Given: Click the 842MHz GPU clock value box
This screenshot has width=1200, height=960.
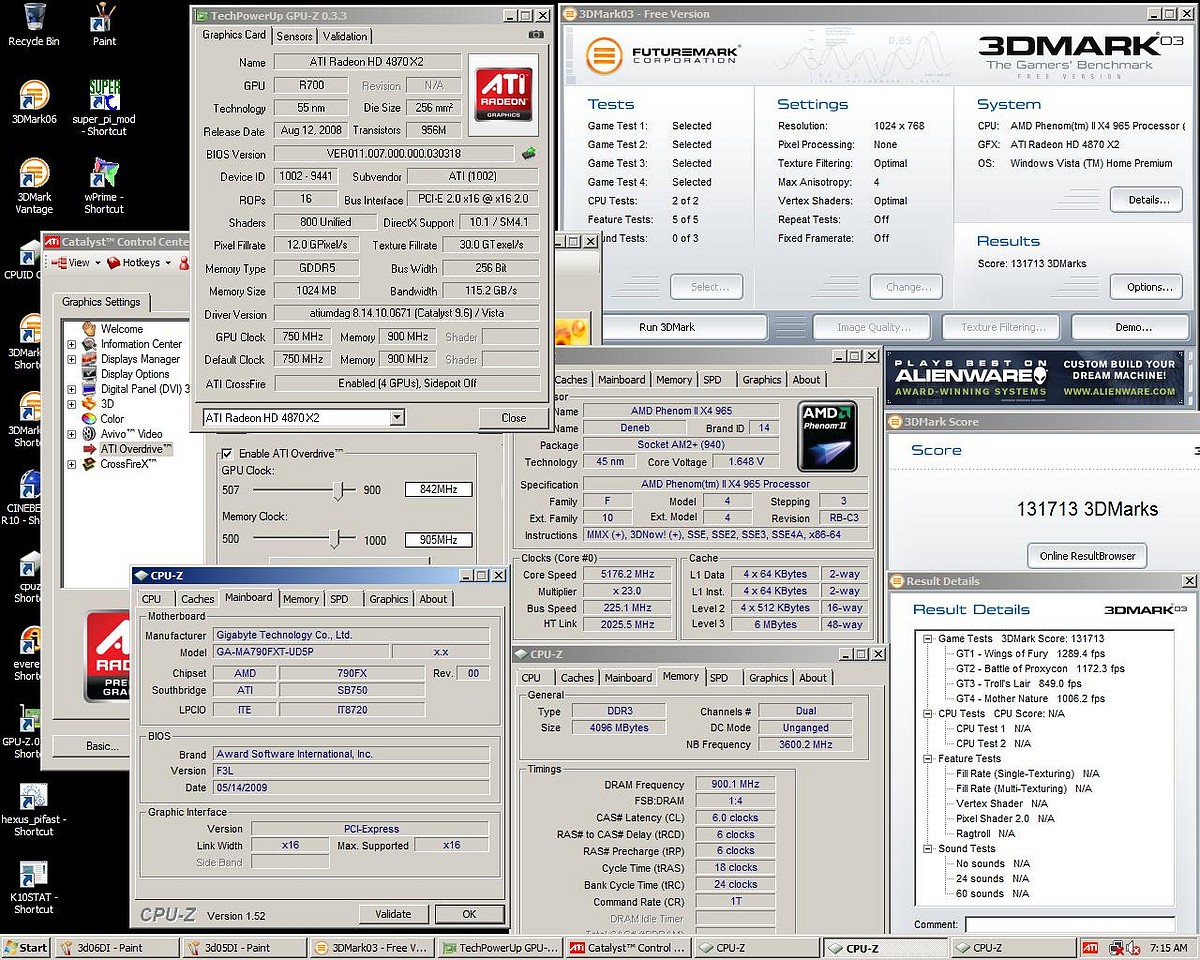Looking at the screenshot, I should tap(438, 489).
